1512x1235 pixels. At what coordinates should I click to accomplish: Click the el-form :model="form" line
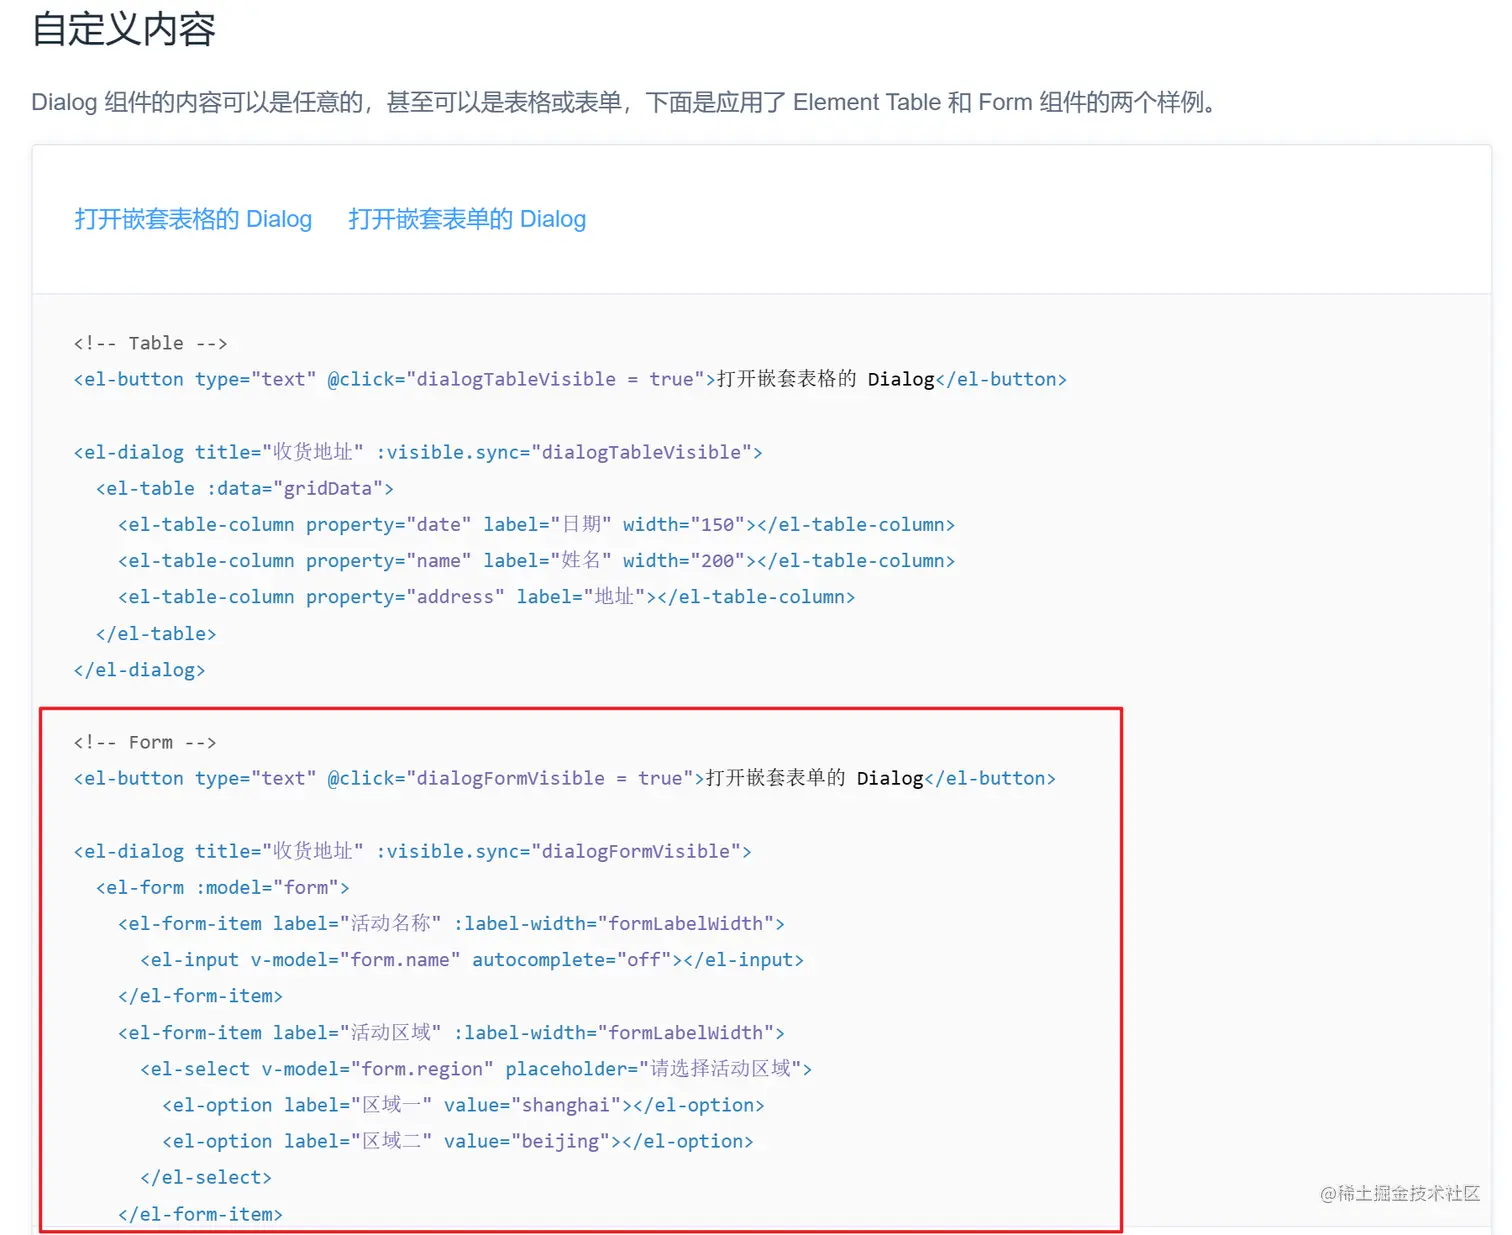coord(222,887)
